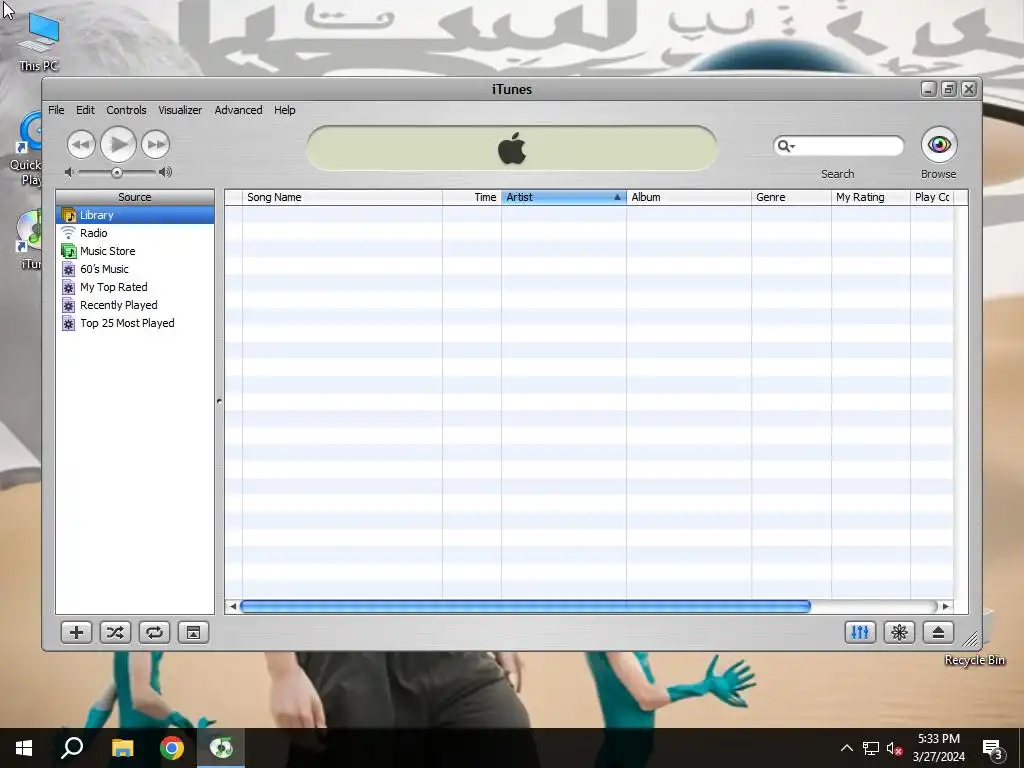Show hidden tray icons chevron

tap(846, 748)
